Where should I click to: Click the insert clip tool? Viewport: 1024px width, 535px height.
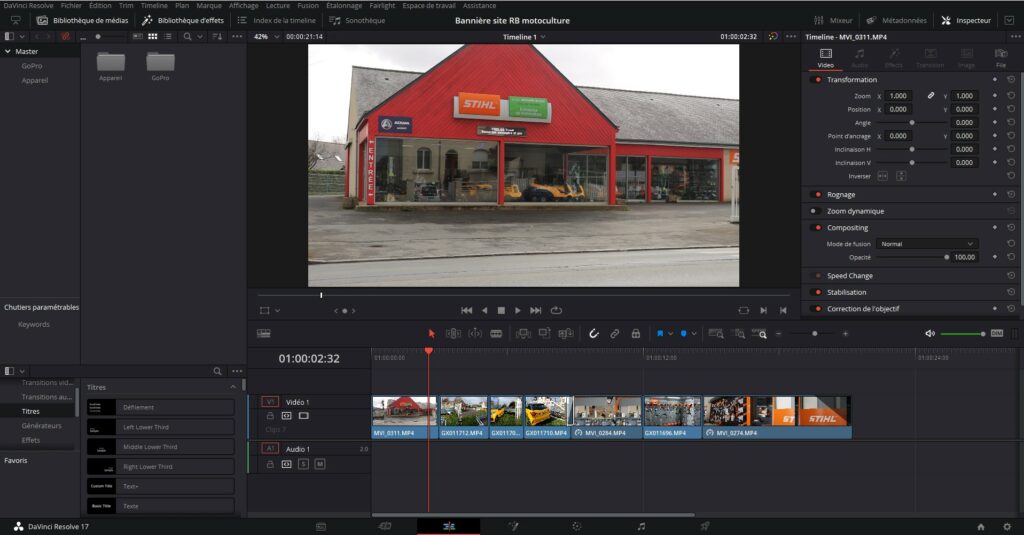[523, 334]
